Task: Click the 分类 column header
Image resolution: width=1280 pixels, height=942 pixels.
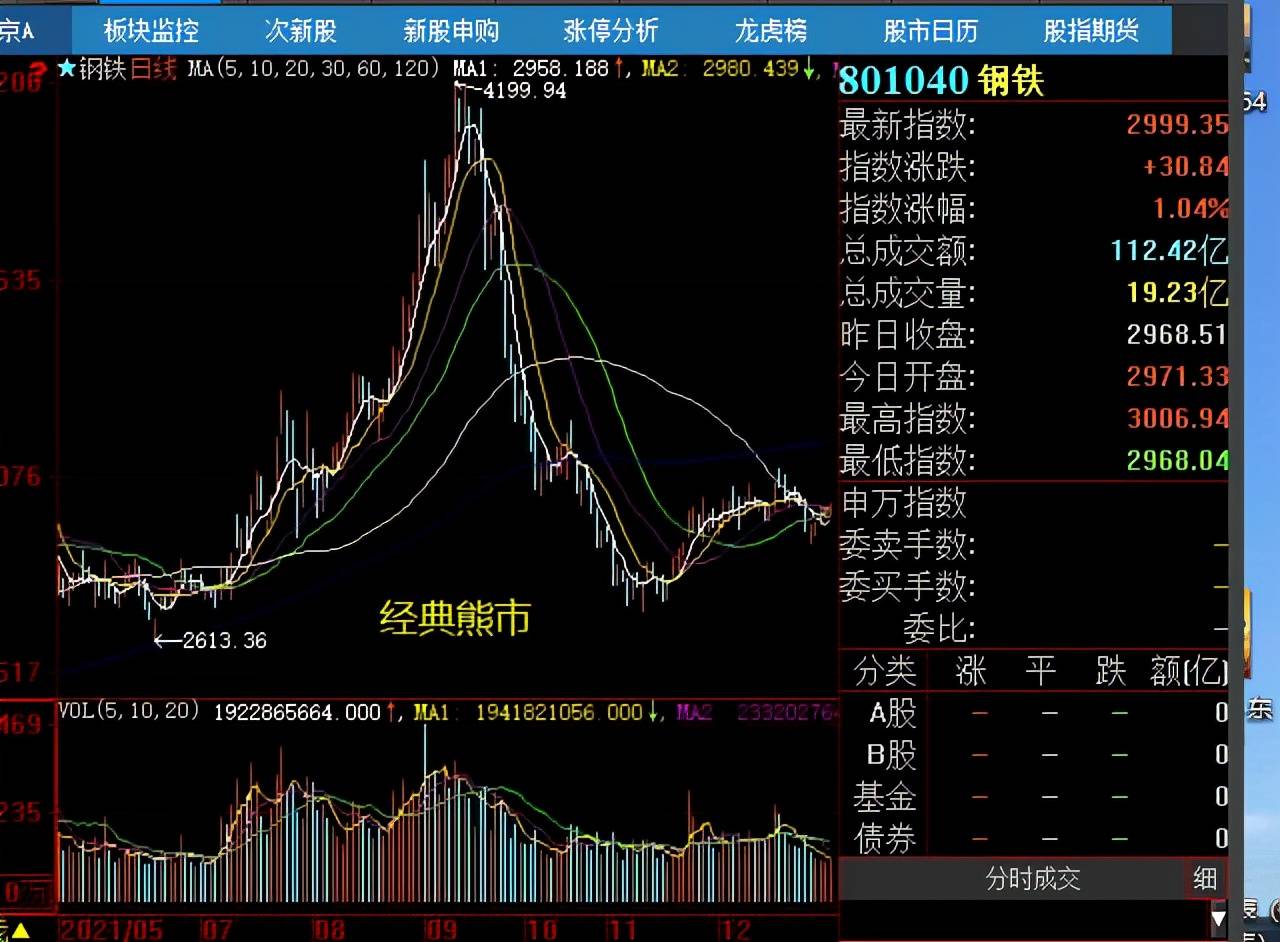Action: [x=885, y=671]
